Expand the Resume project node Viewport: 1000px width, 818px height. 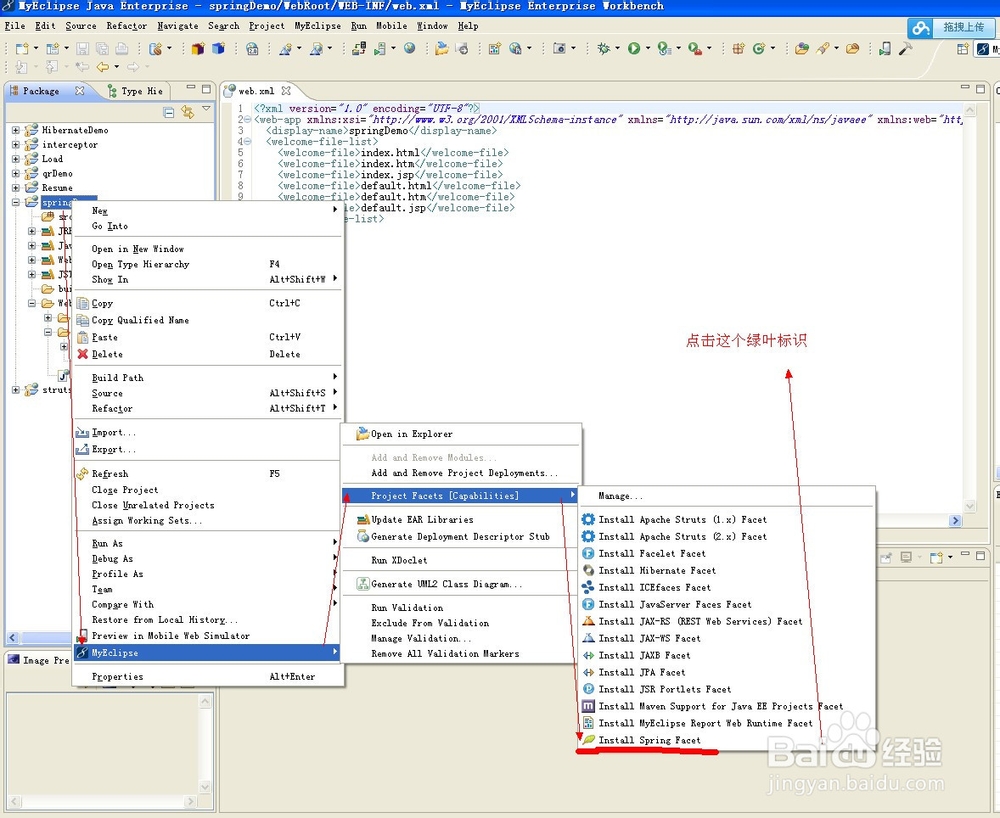click(16, 187)
